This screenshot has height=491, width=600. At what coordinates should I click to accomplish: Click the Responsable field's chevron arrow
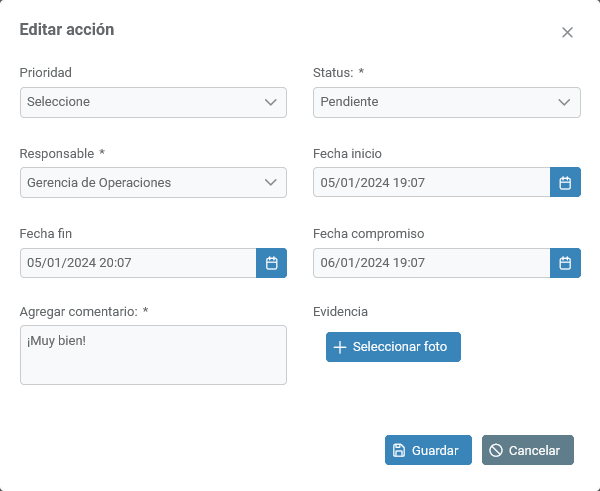point(271,183)
